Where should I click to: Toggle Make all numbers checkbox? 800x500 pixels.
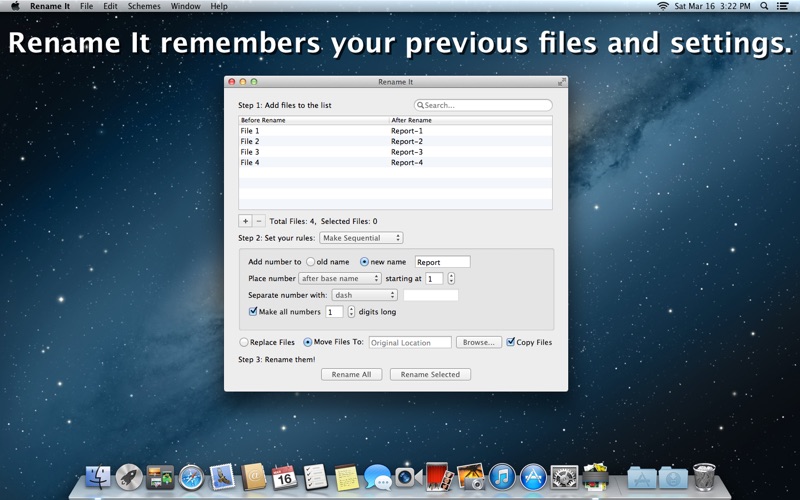(253, 311)
